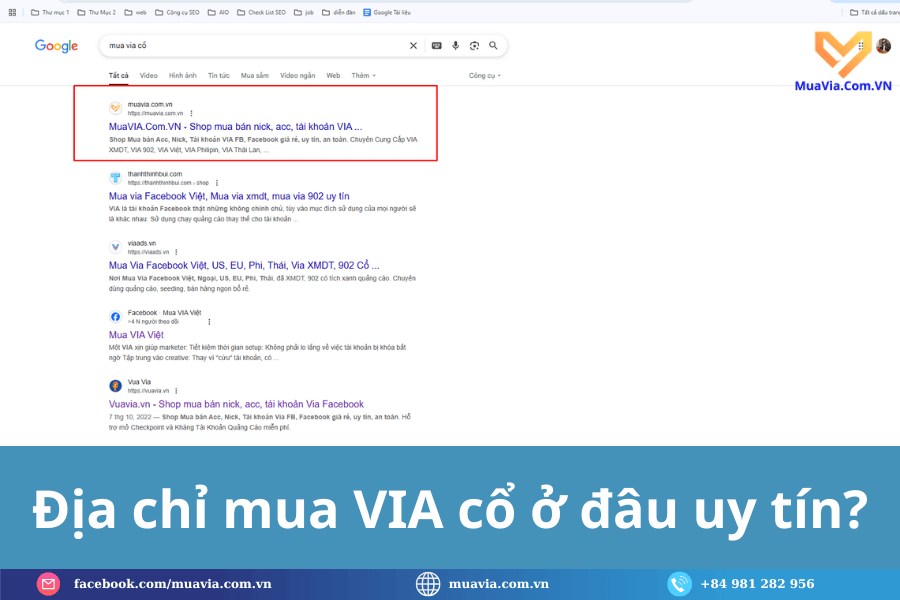Search by image with the Lens icon
This screenshot has height=600, width=900.
(x=474, y=45)
